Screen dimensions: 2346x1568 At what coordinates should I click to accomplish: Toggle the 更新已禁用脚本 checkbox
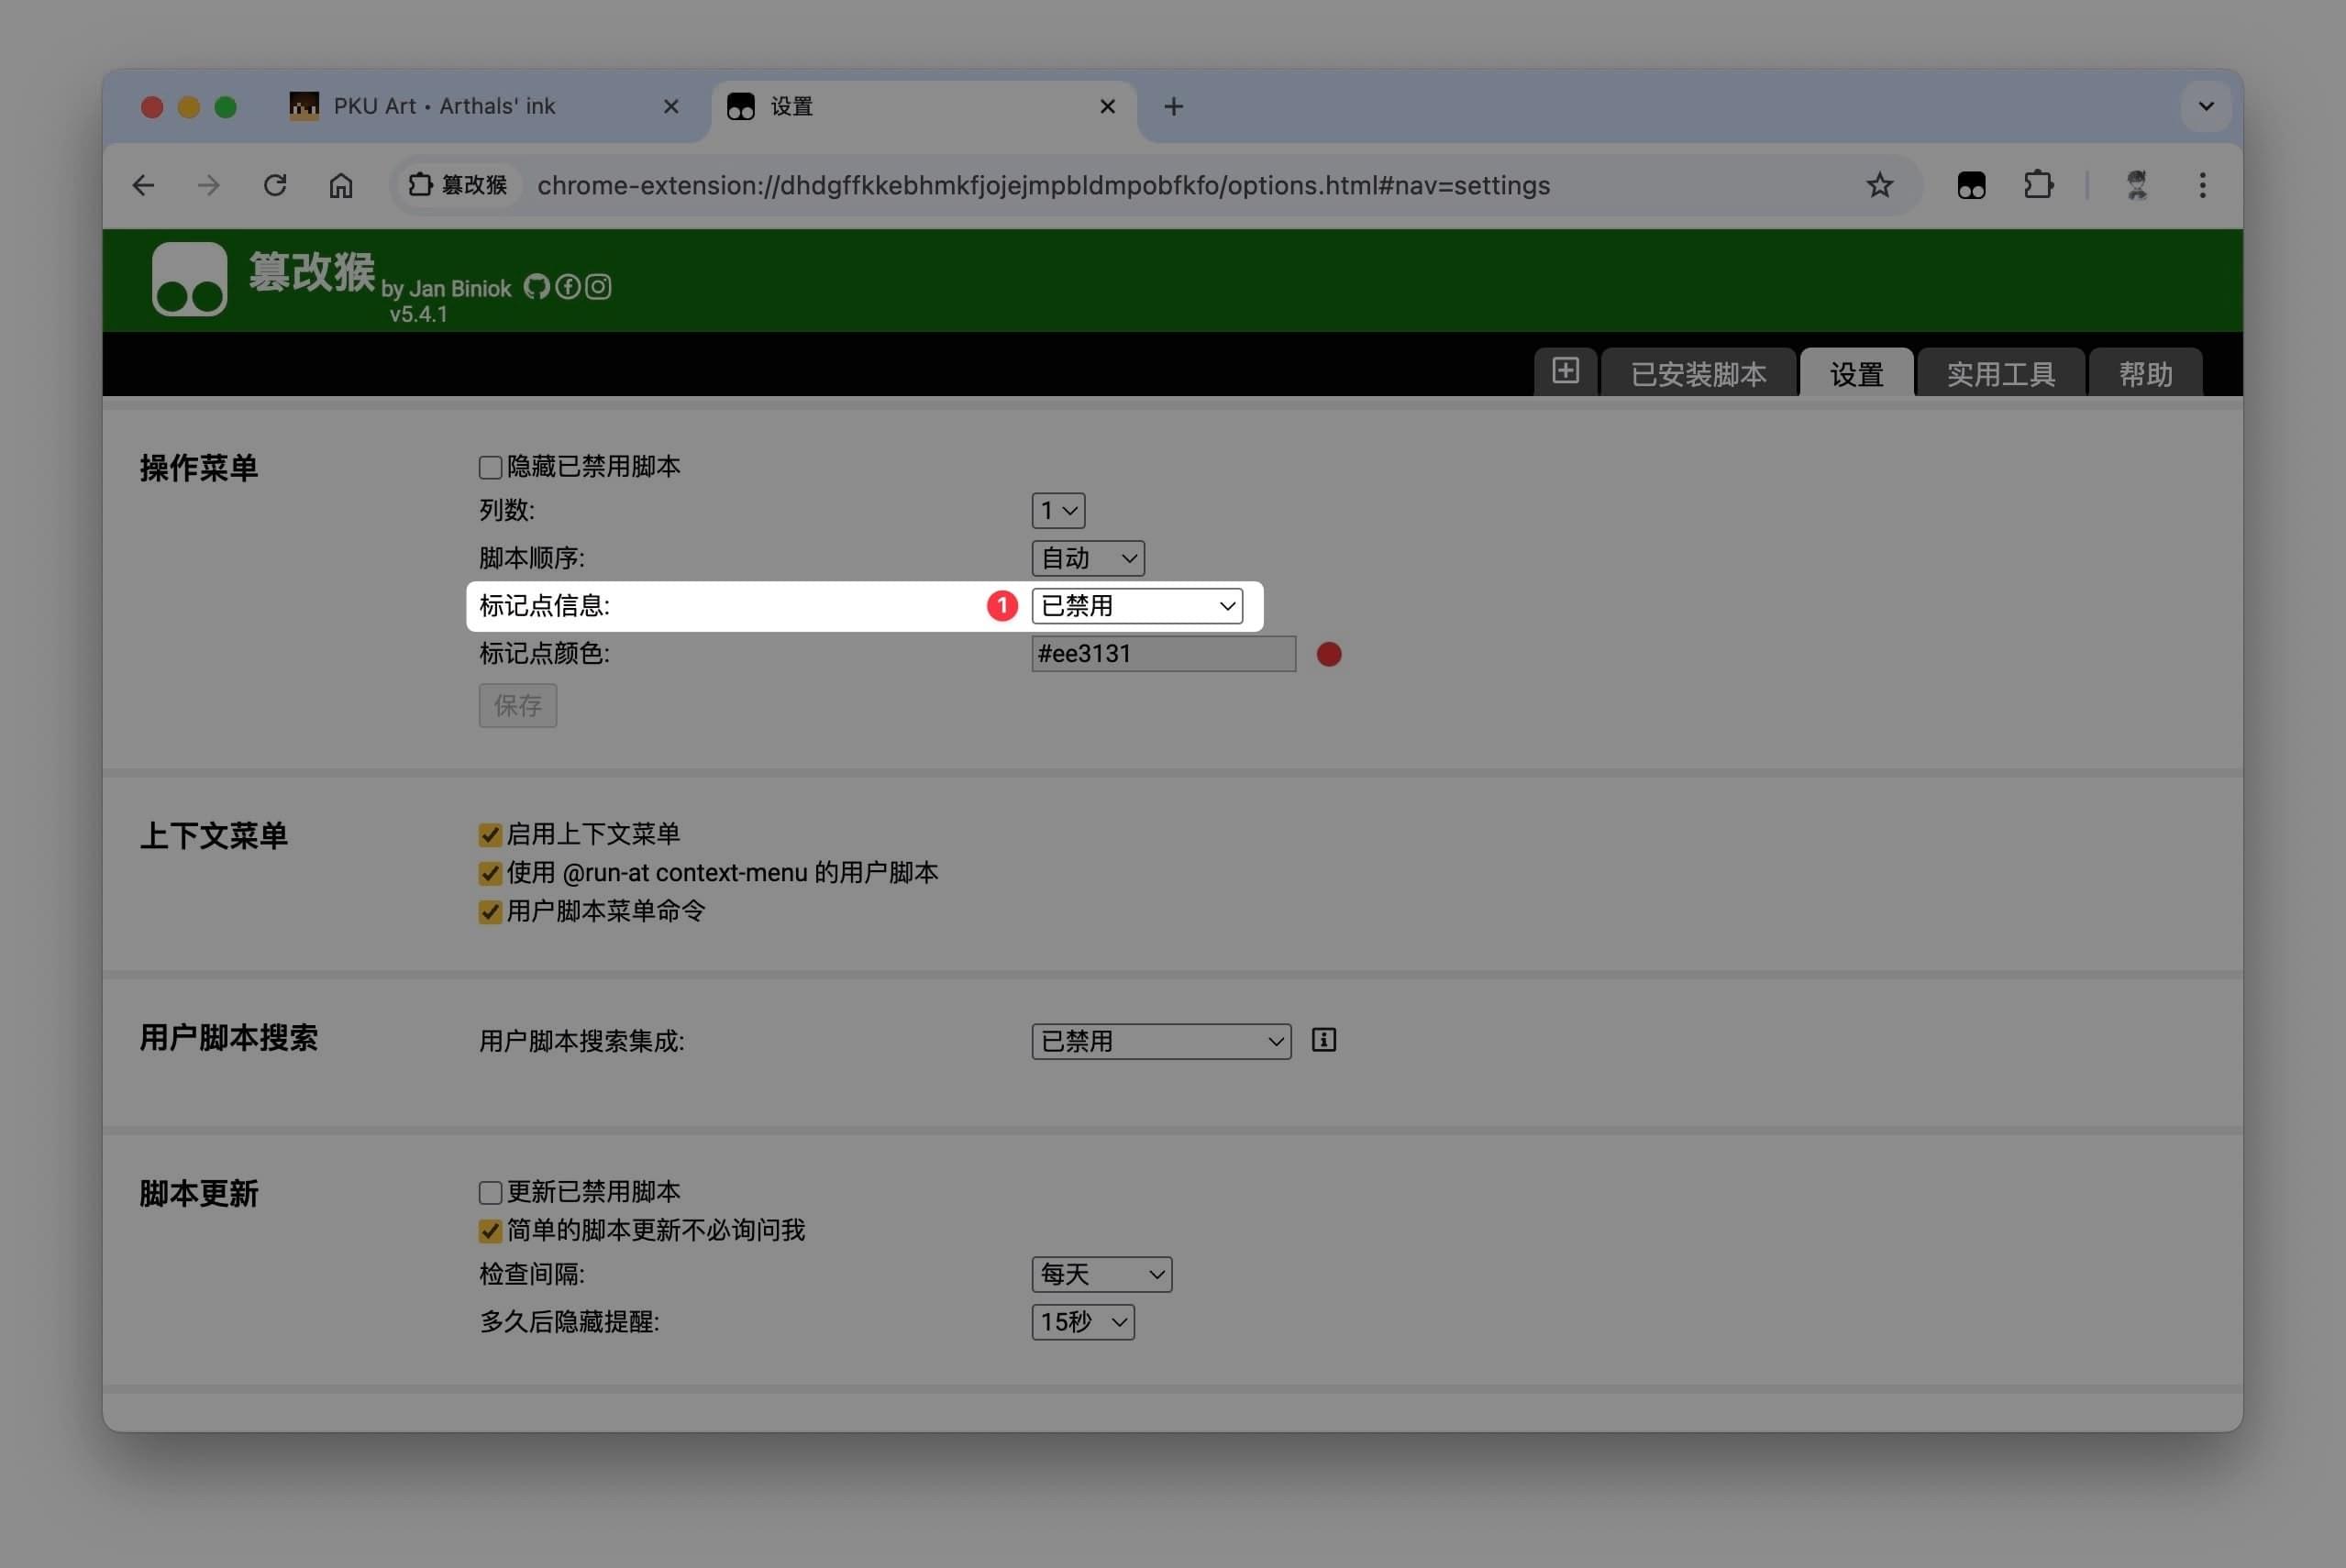pos(490,1192)
